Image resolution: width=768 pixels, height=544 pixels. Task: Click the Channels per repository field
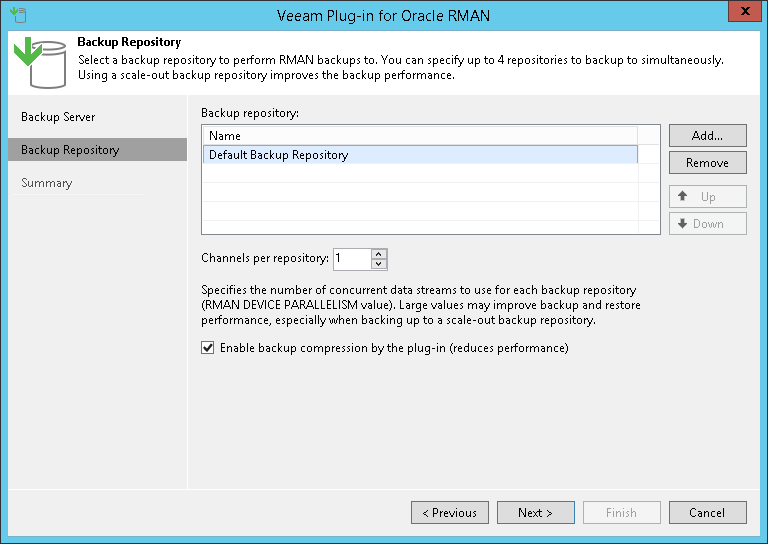point(352,259)
